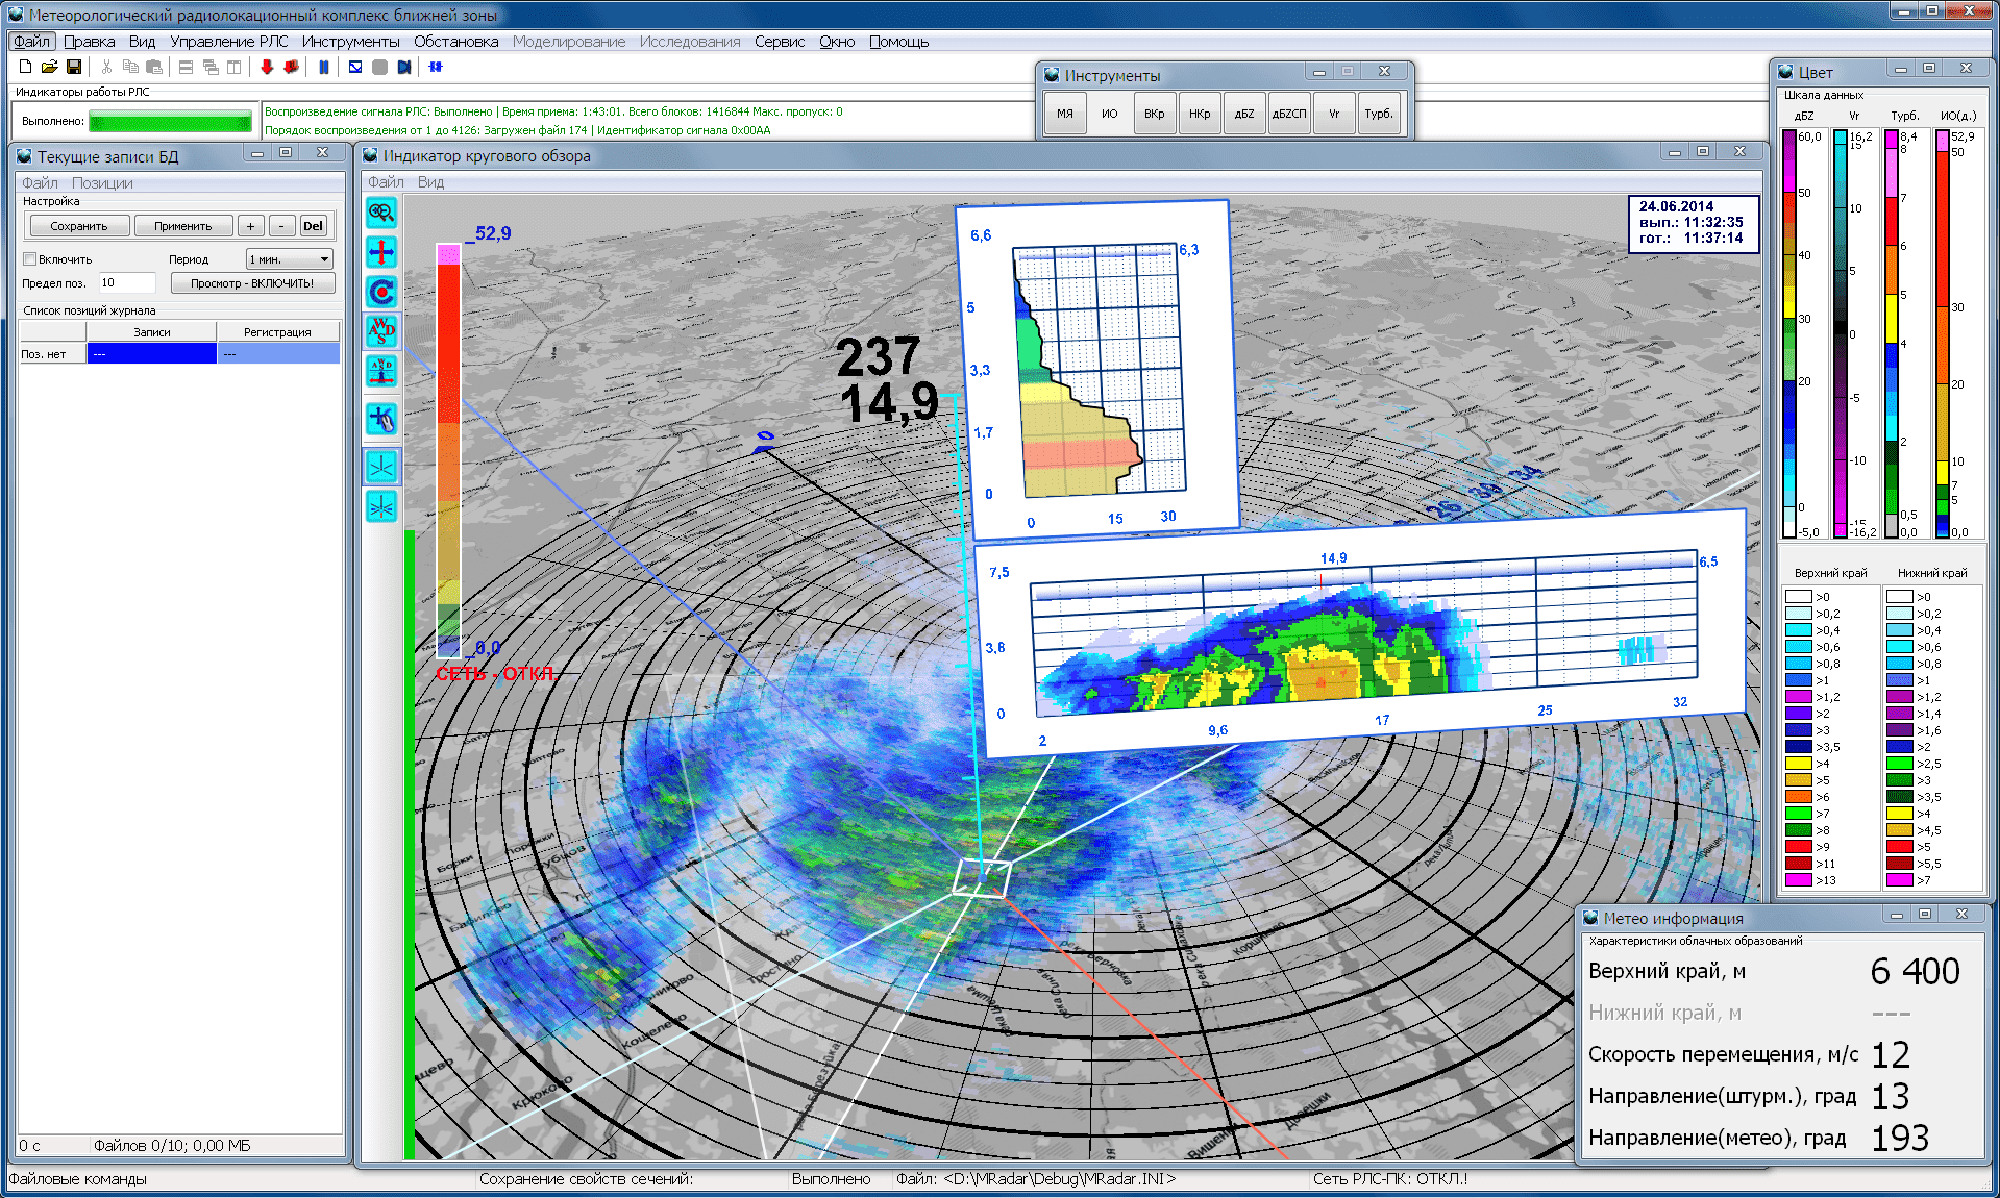Click the Del button
The image size is (2000, 1198).
313,226
